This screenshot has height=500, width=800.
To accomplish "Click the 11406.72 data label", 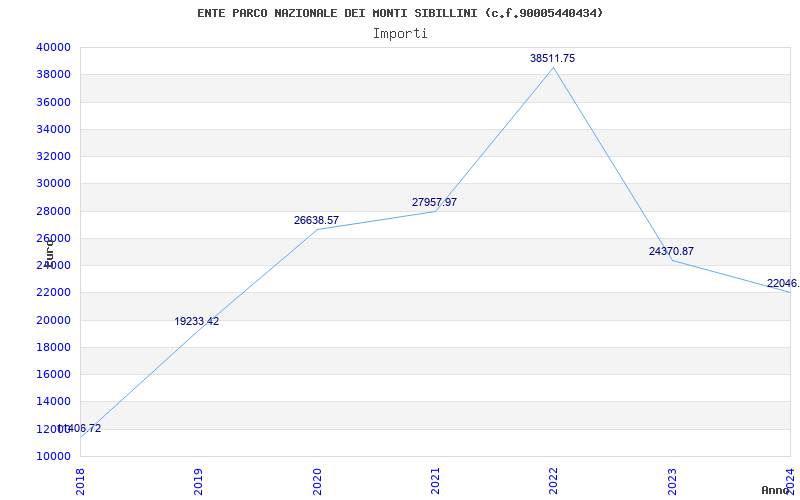I will [79, 429].
